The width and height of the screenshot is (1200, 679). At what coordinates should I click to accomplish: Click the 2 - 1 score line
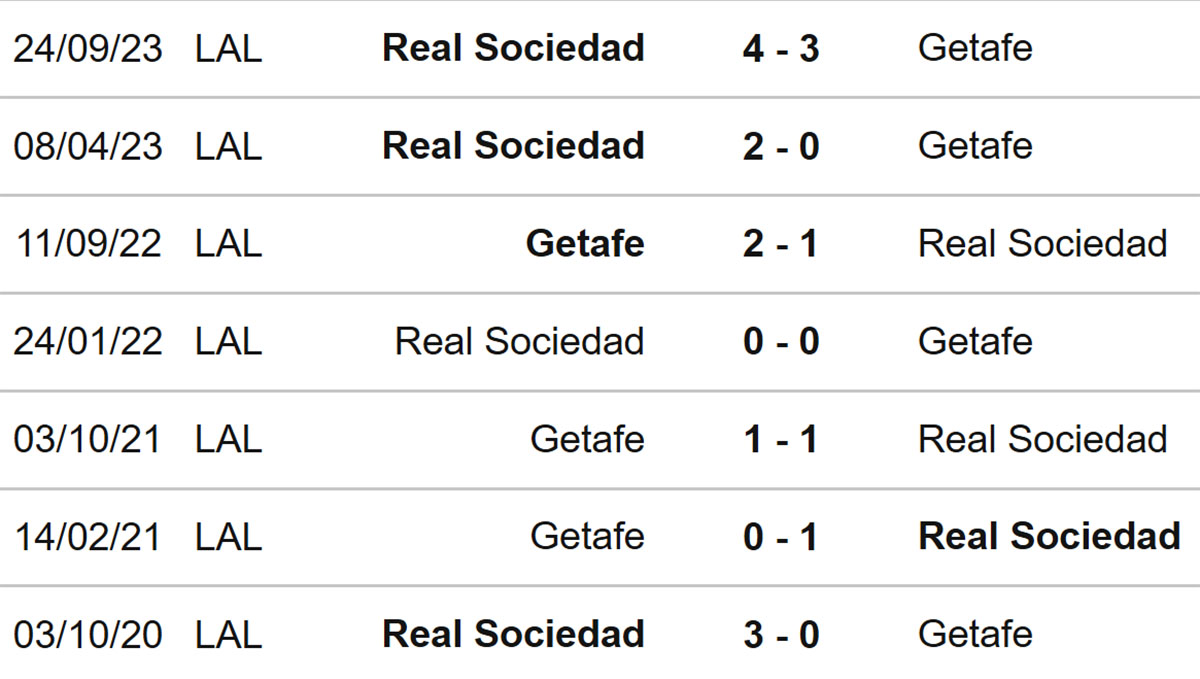[x=781, y=244]
